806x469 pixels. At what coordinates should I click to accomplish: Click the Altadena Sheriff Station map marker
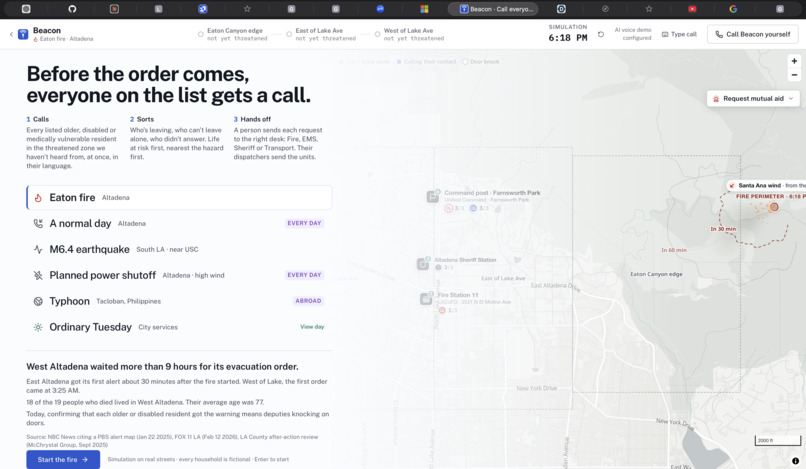[x=423, y=264]
